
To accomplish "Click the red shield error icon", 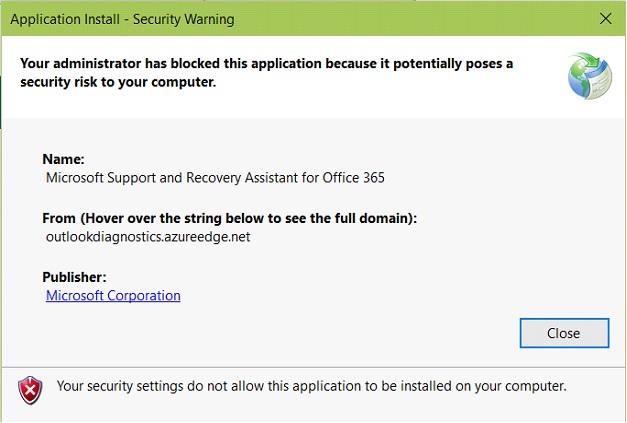I will click(x=31, y=388).
